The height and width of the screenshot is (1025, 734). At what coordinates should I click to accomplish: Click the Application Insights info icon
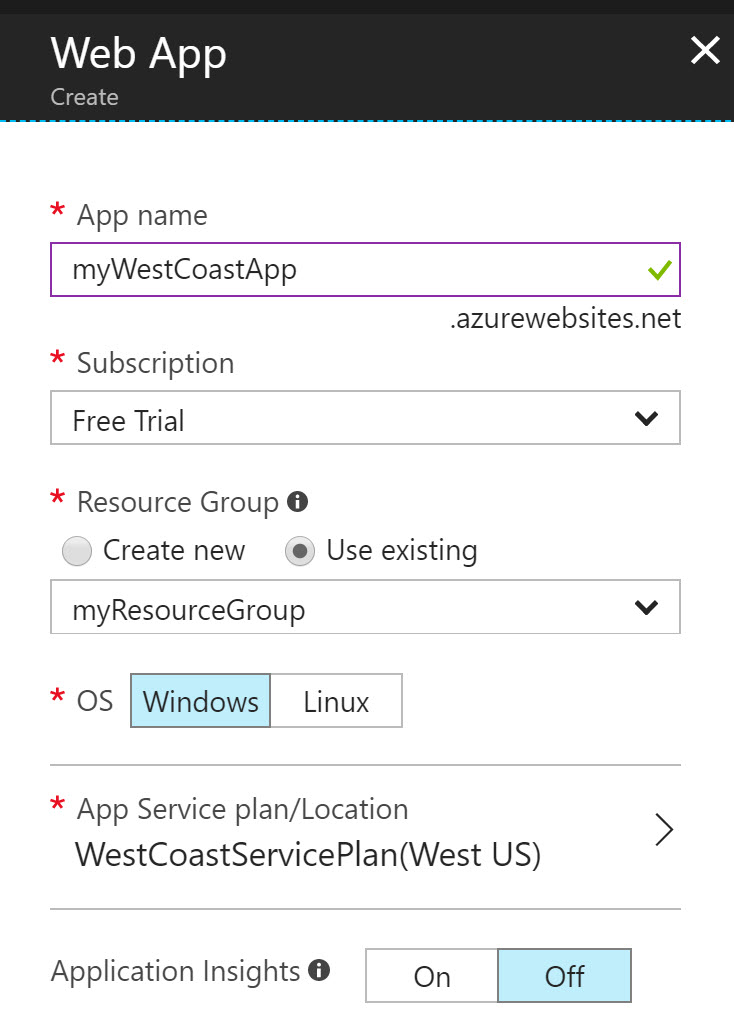point(319,969)
